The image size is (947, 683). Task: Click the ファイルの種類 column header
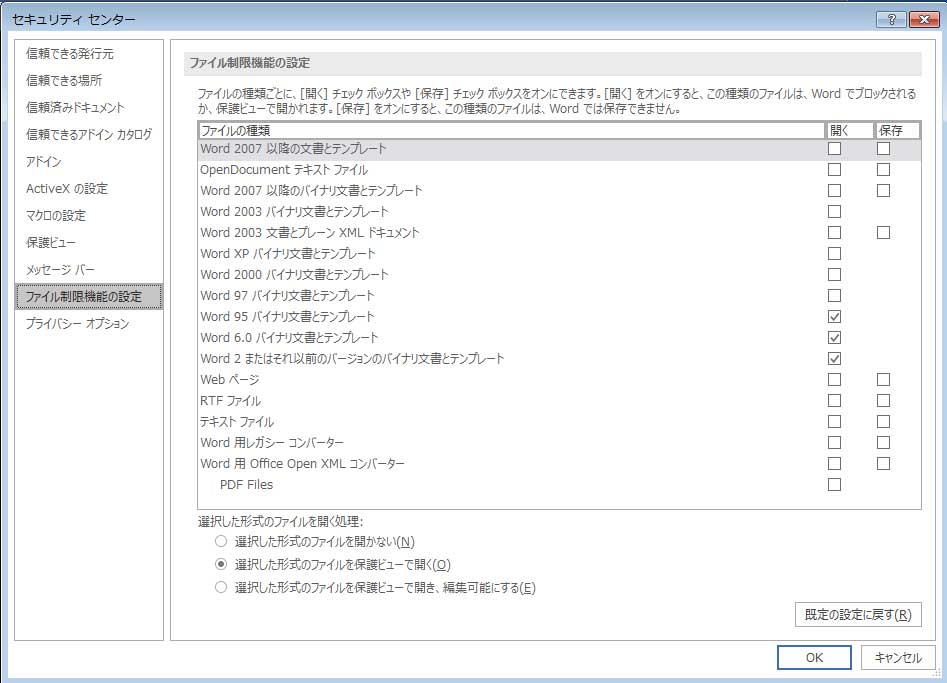[510, 131]
